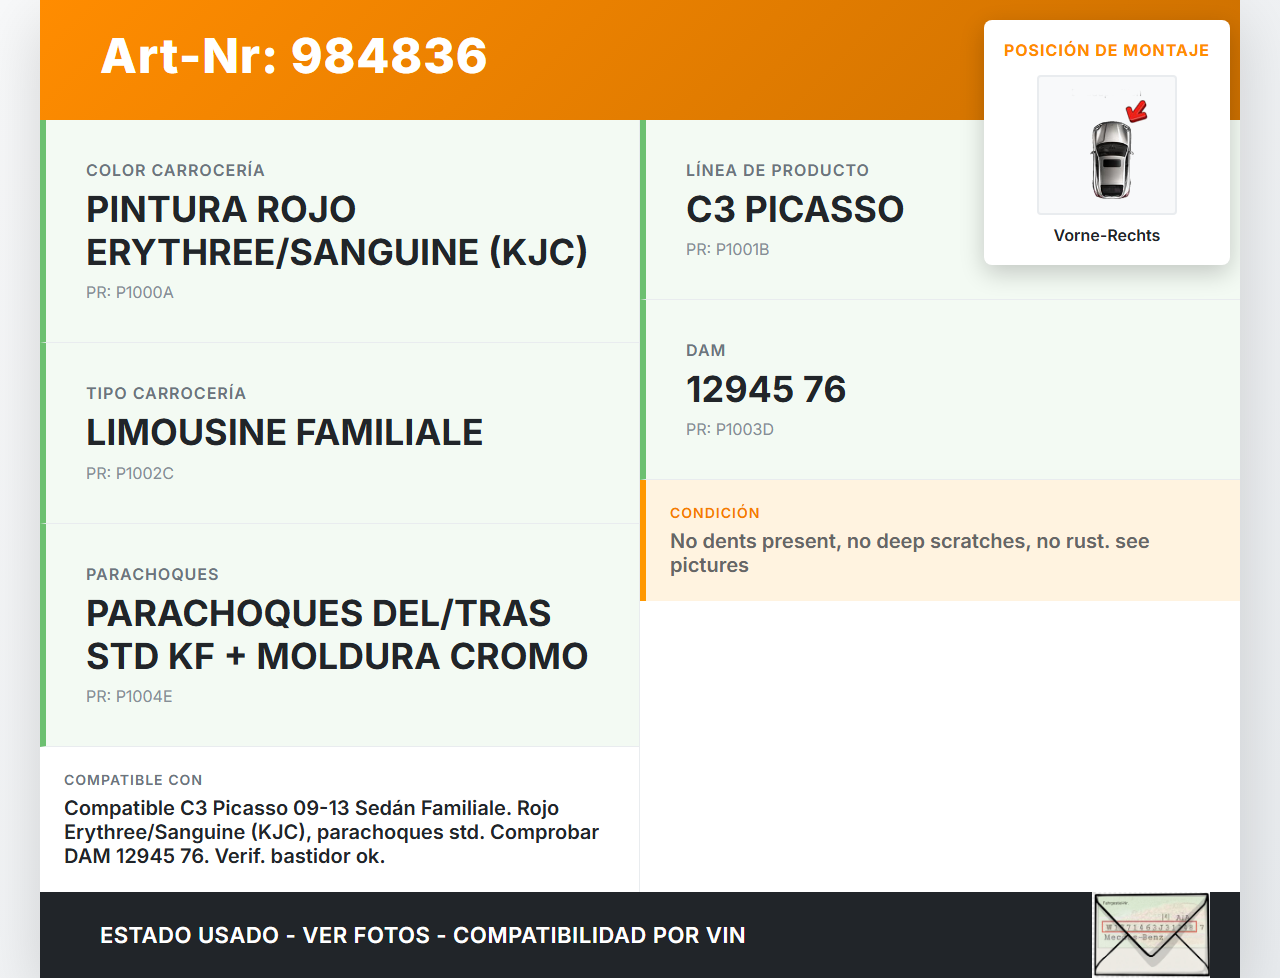The height and width of the screenshot is (978, 1280).
Task: Select the LIMOUSINE FAMILIALE body type
Action: [284, 433]
